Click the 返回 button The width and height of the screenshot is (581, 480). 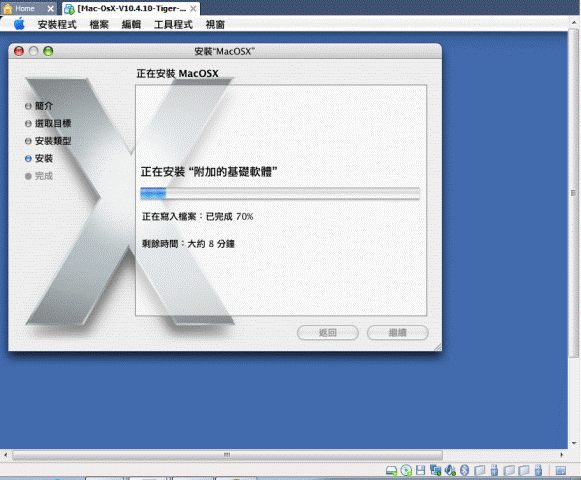coord(328,333)
